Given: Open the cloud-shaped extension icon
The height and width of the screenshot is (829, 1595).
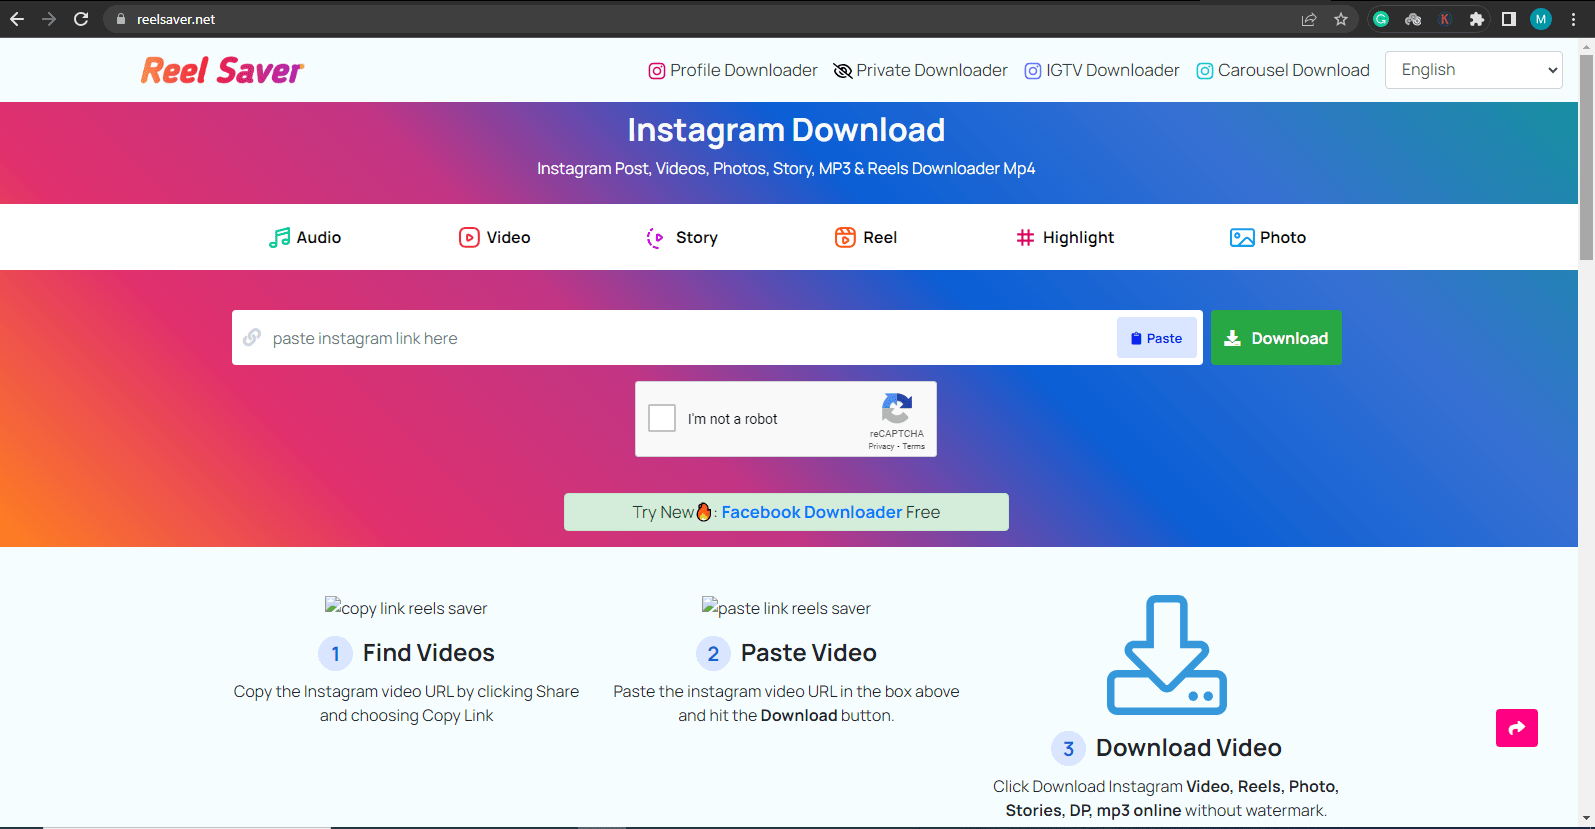Looking at the screenshot, I should 1413,19.
